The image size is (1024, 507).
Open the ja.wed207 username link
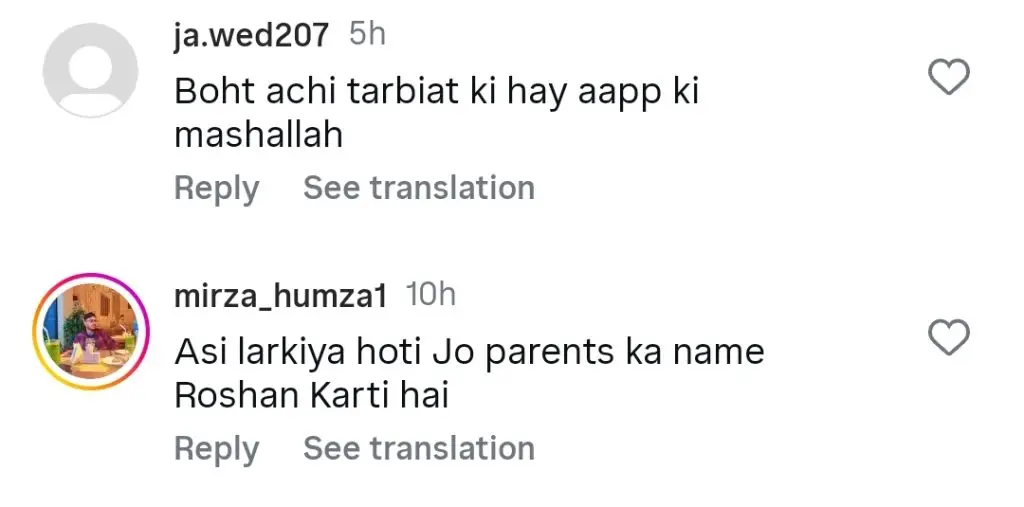tap(251, 35)
